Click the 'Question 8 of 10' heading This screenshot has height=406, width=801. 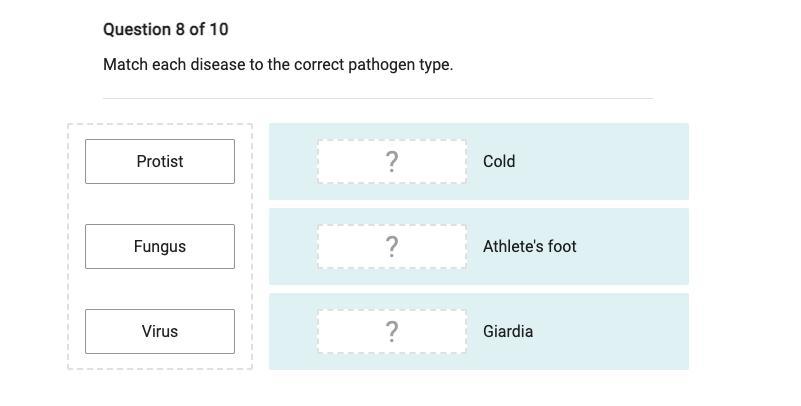165,29
